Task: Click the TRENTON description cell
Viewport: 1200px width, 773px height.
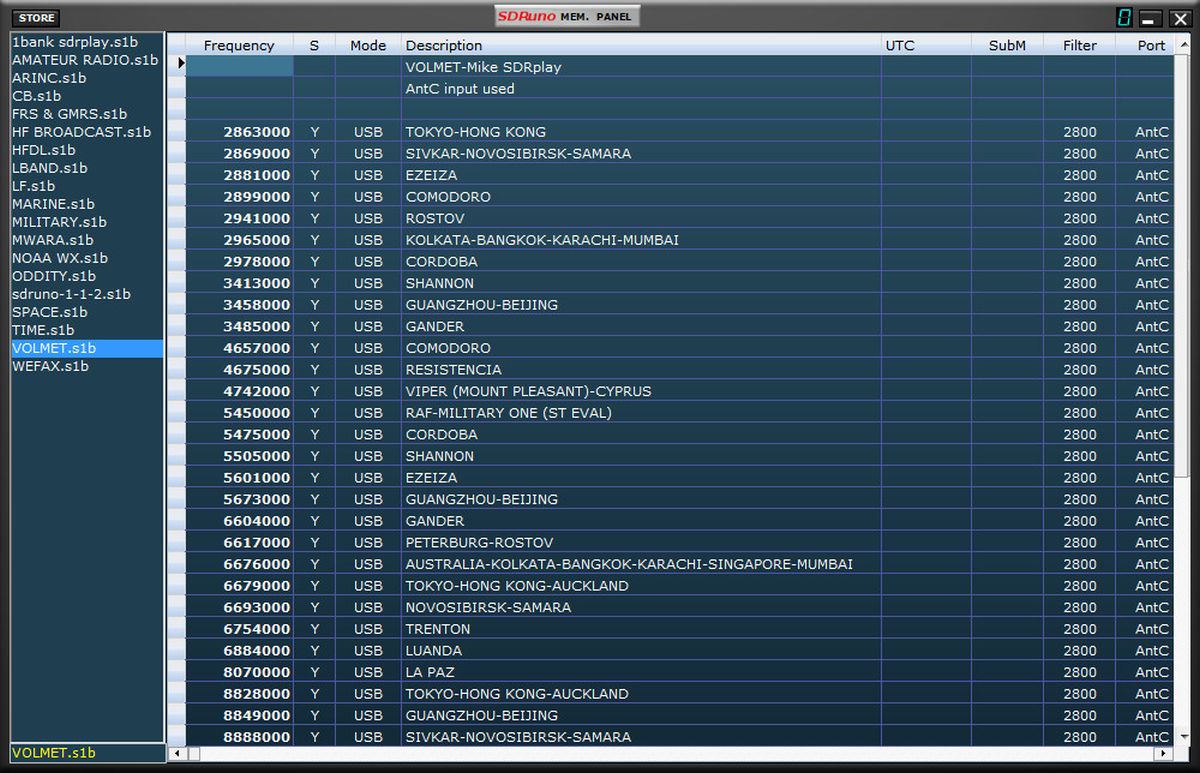Action: point(641,629)
